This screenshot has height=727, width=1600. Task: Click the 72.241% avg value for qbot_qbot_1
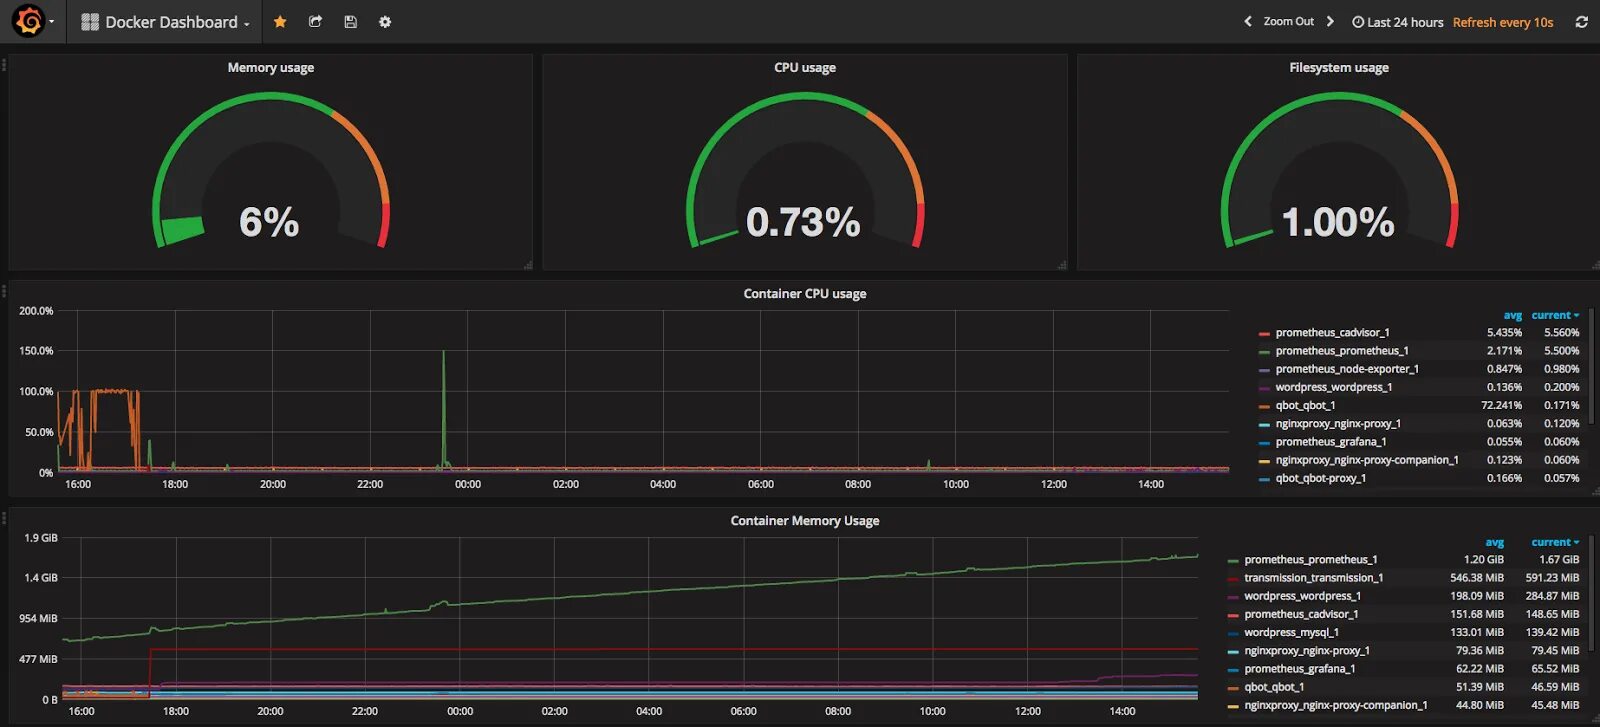point(1501,405)
